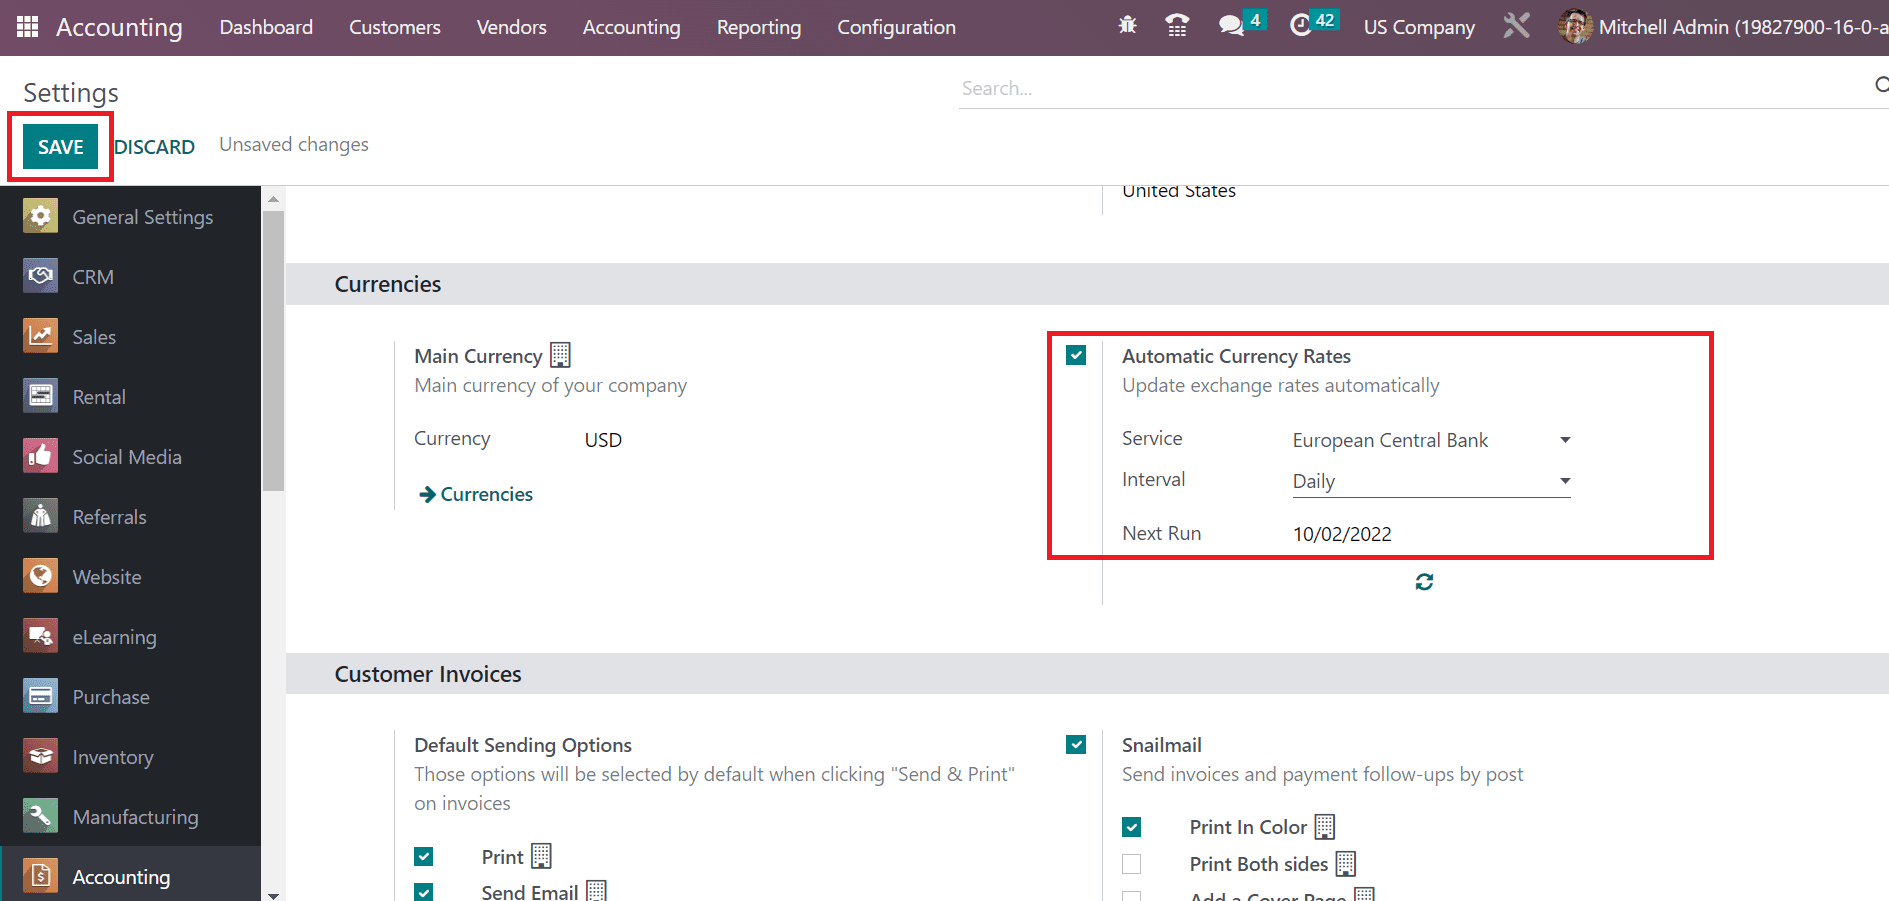Click the refresh currency rates icon

1424,582
